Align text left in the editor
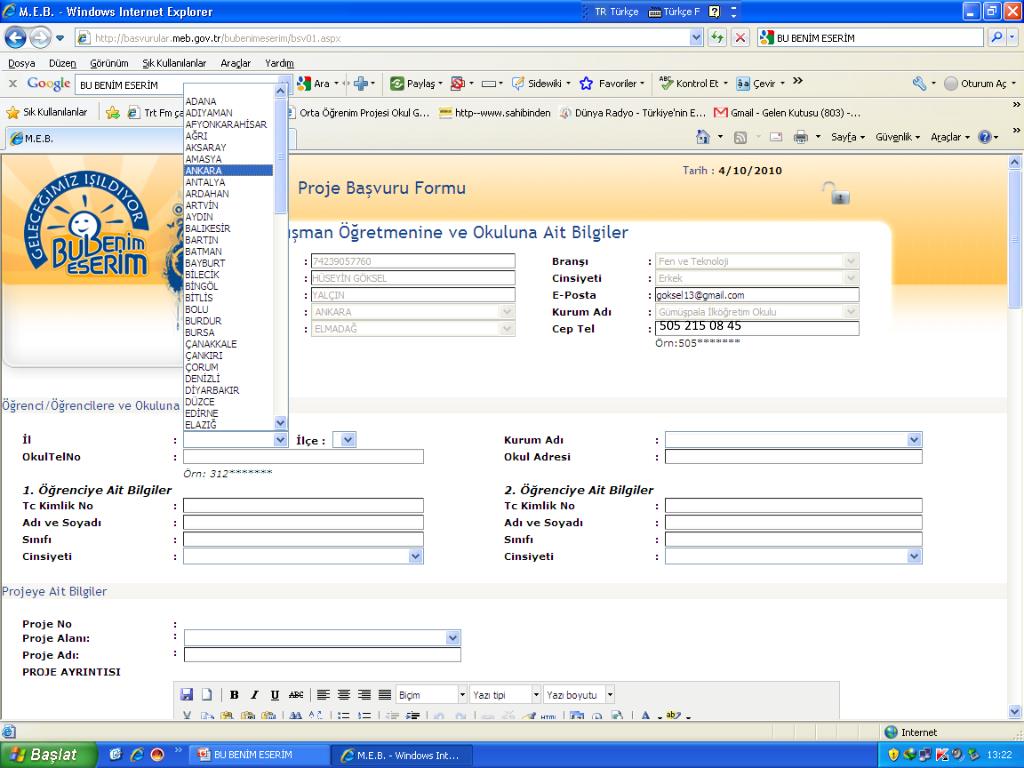The width and height of the screenshot is (1024, 768). coord(324,695)
